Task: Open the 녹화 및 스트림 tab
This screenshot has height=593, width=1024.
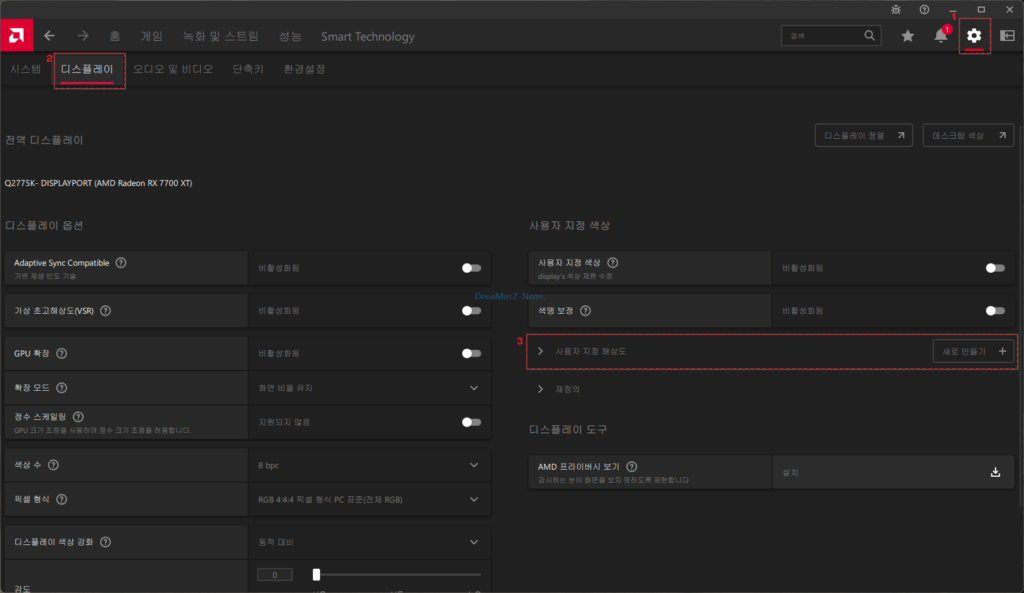Action: click(221, 37)
